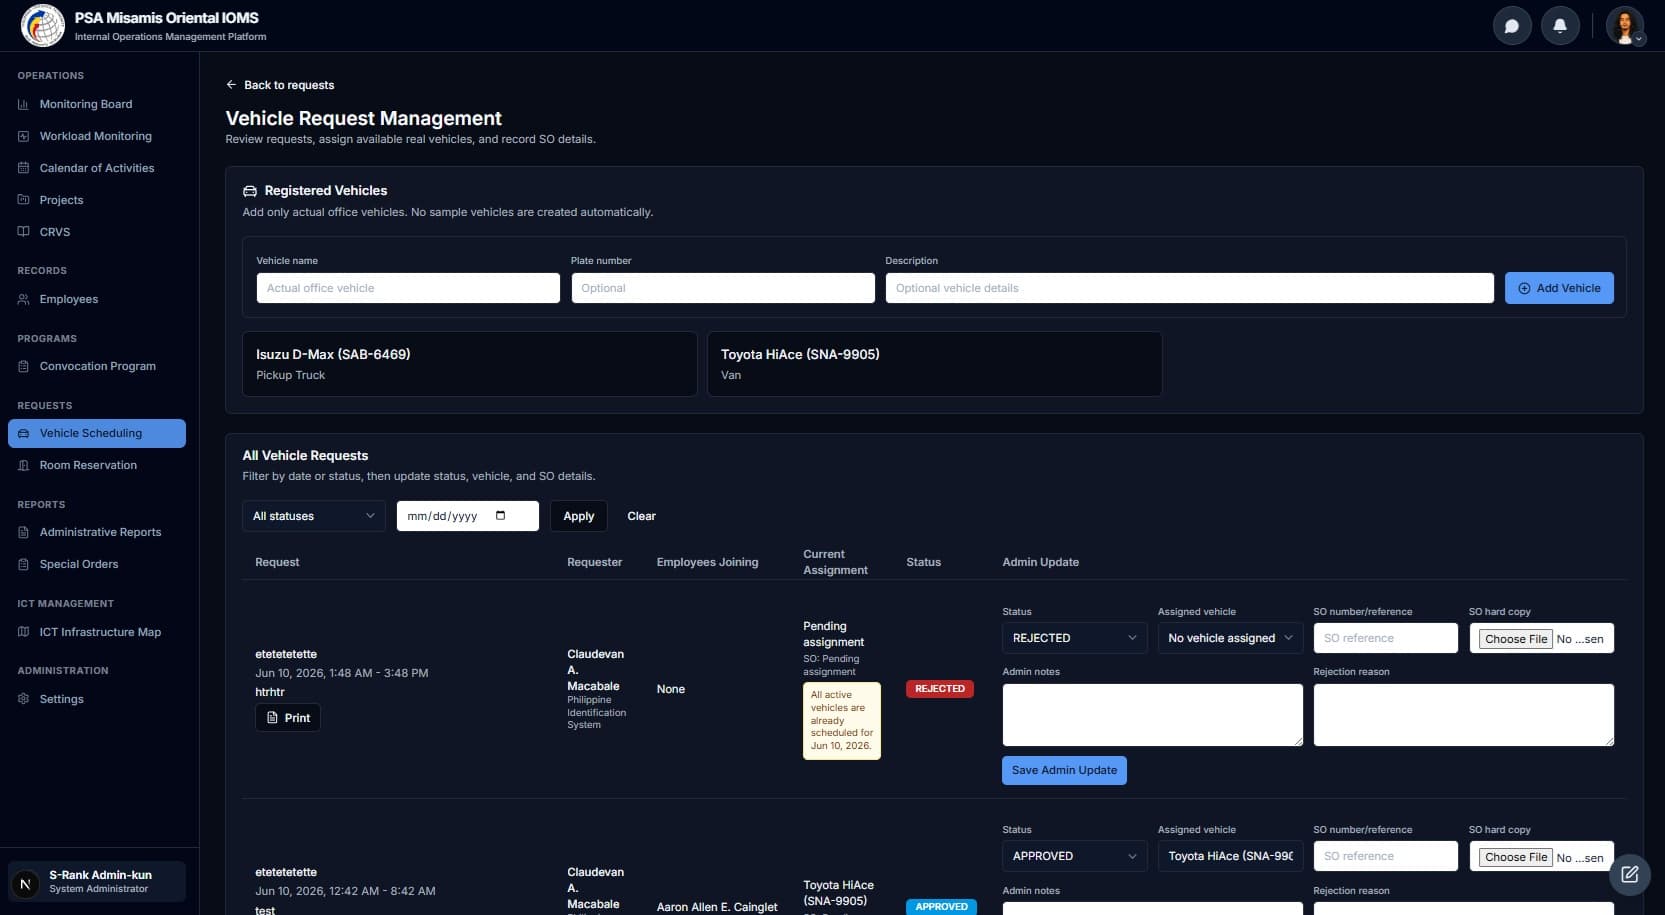Print the first etetetetette request
Screen dimensions: 1665x915
point(288,718)
